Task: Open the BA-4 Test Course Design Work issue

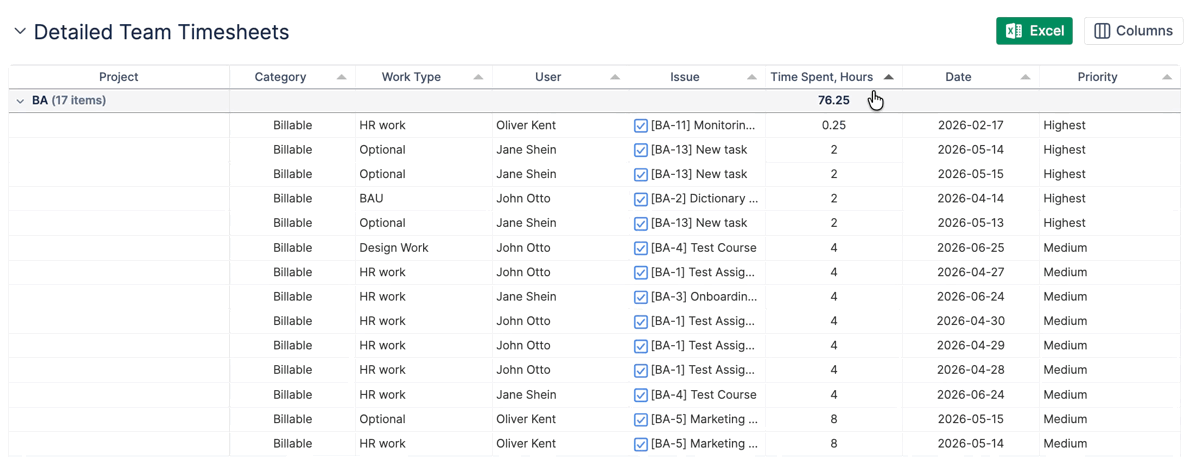Action: click(703, 248)
